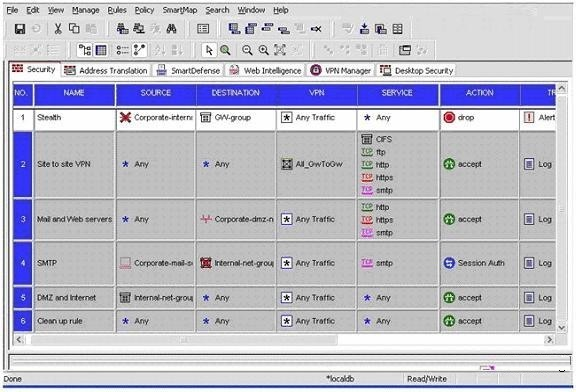Click ftp service in rule 2
The height and width of the screenshot is (392, 576).
pyautogui.click(x=373, y=152)
